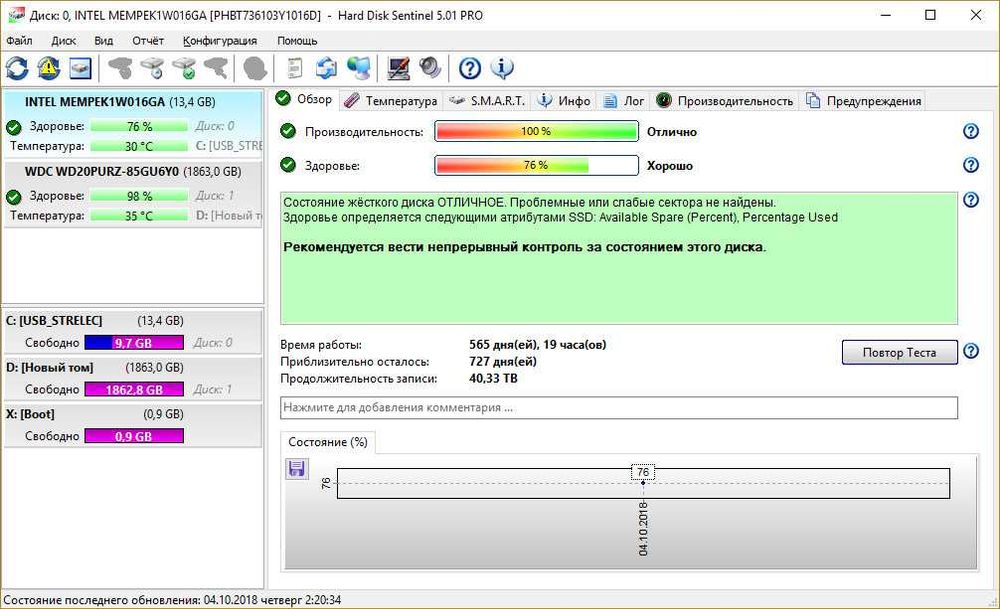Screen dimensions: 1000x609
Task: Click the 1862,8 GB free space bar
Action: 134,389
